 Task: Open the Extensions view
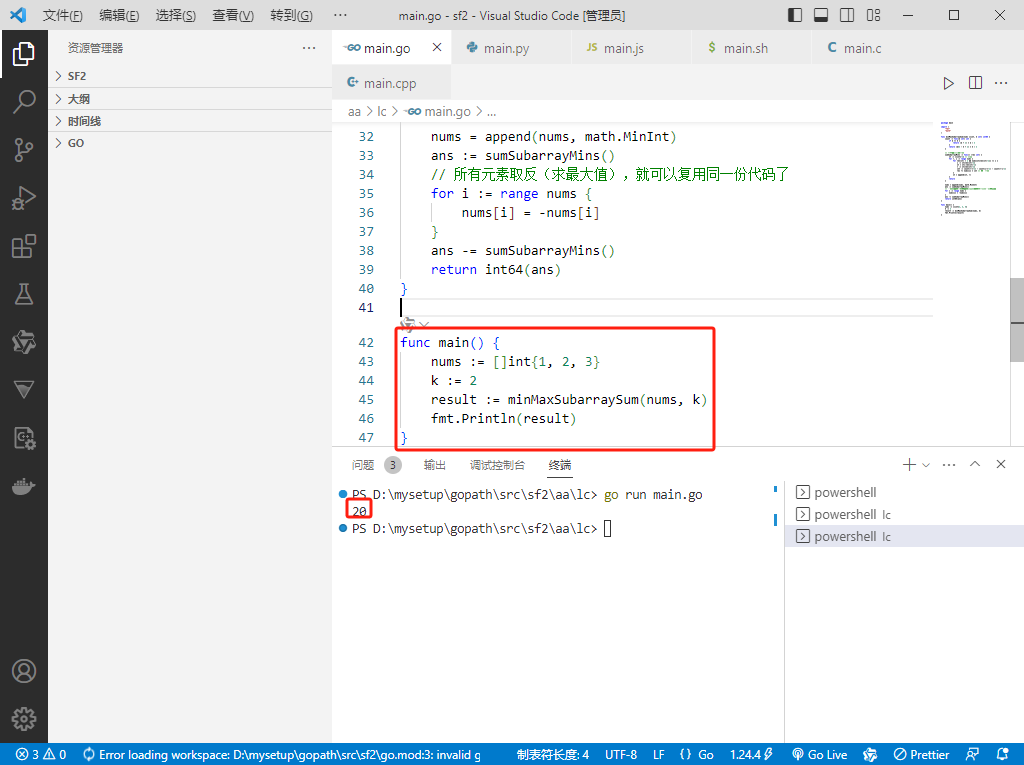pos(24,246)
